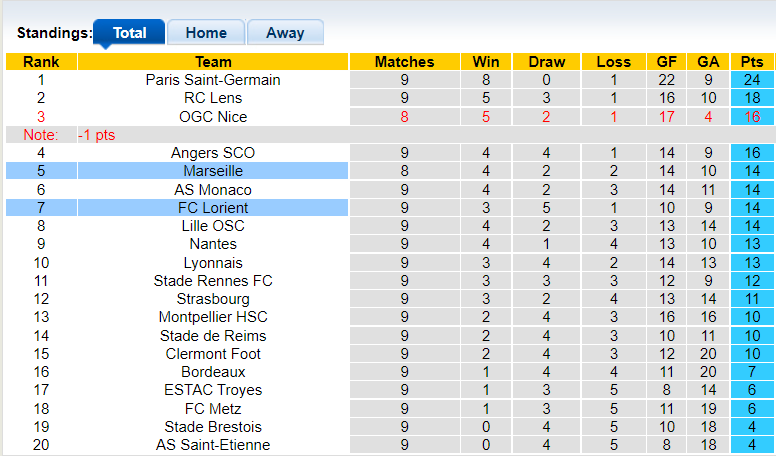This screenshot has width=776, height=456.
Task: Click Paris Saint-Germain's 24 points cell
Action: [x=752, y=80]
